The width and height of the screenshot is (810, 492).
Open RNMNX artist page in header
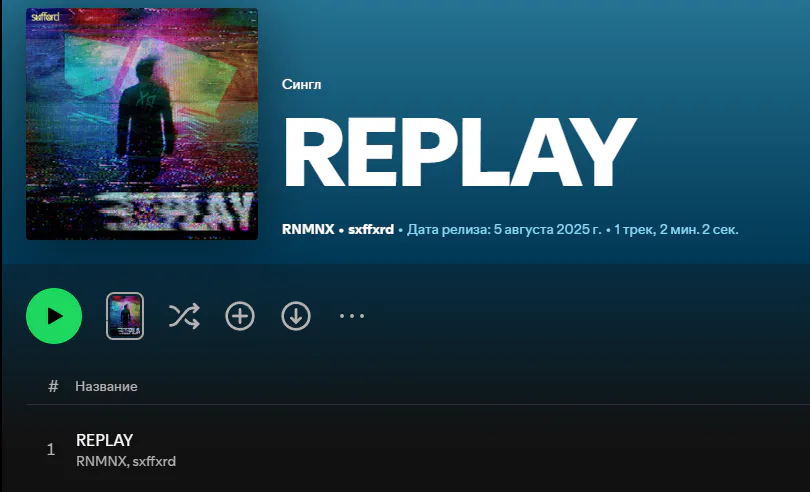[308, 229]
